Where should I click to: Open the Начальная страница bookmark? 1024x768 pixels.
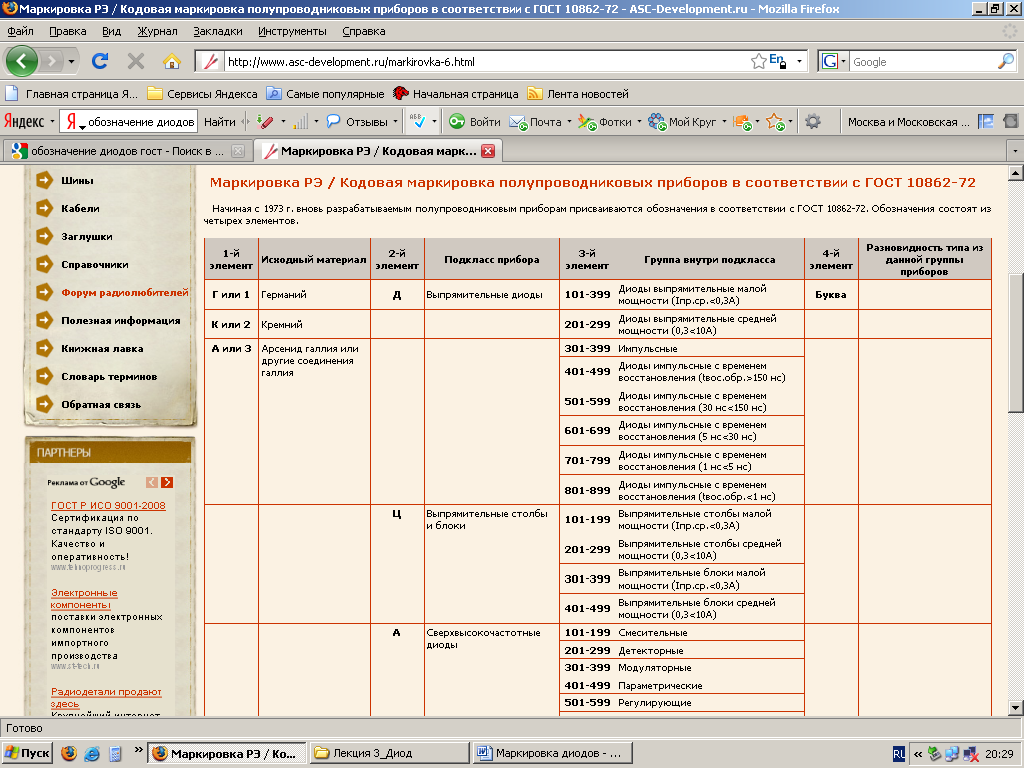[456, 94]
